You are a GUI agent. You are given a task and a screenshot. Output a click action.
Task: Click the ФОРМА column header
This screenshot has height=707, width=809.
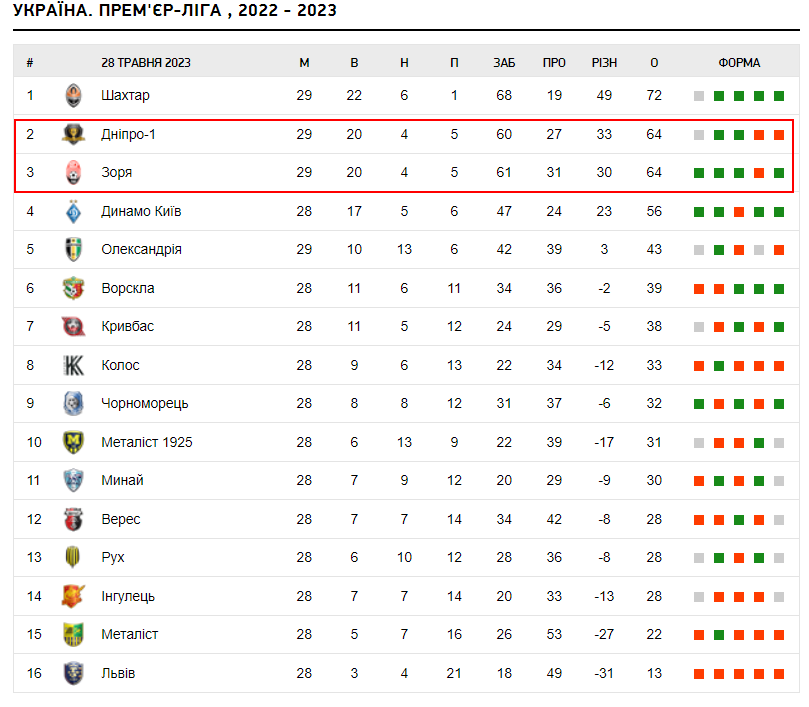[739, 62]
